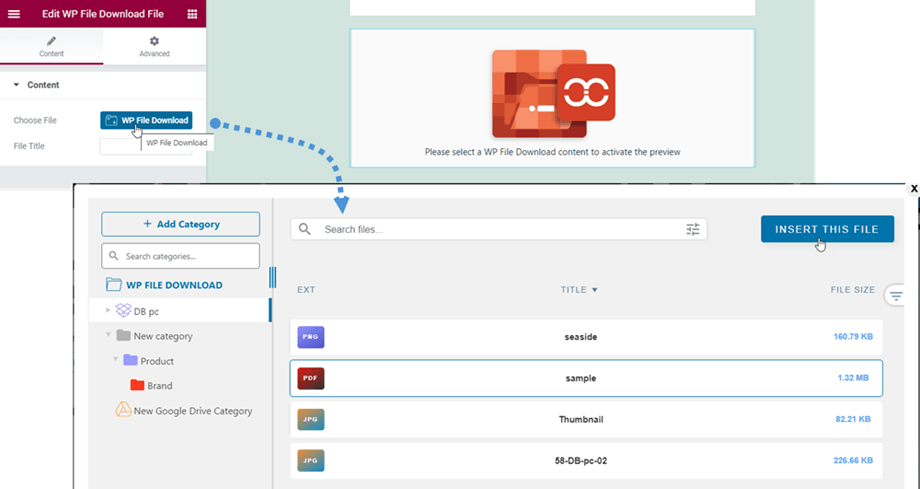The image size is (920, 489).
Task: Open the Elementor hamburger menu
Action: (x=14, y=14)
